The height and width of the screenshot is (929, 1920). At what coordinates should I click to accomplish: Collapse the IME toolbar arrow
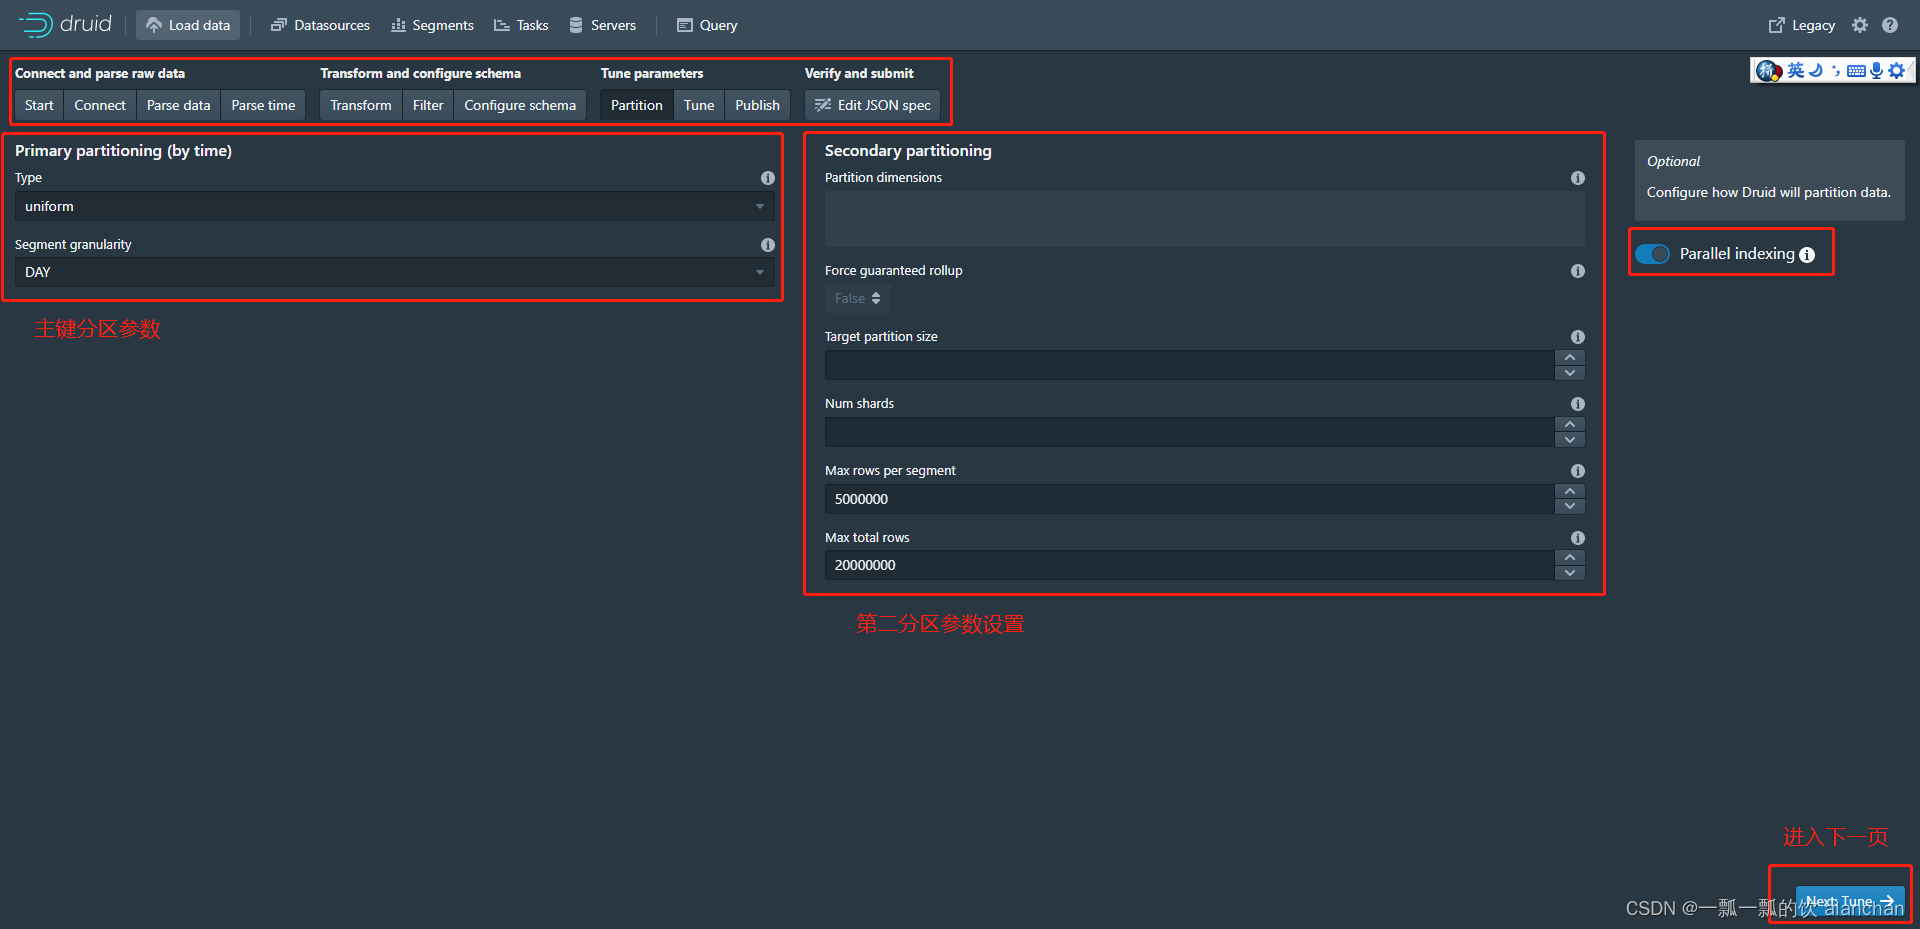(1911, 70)
